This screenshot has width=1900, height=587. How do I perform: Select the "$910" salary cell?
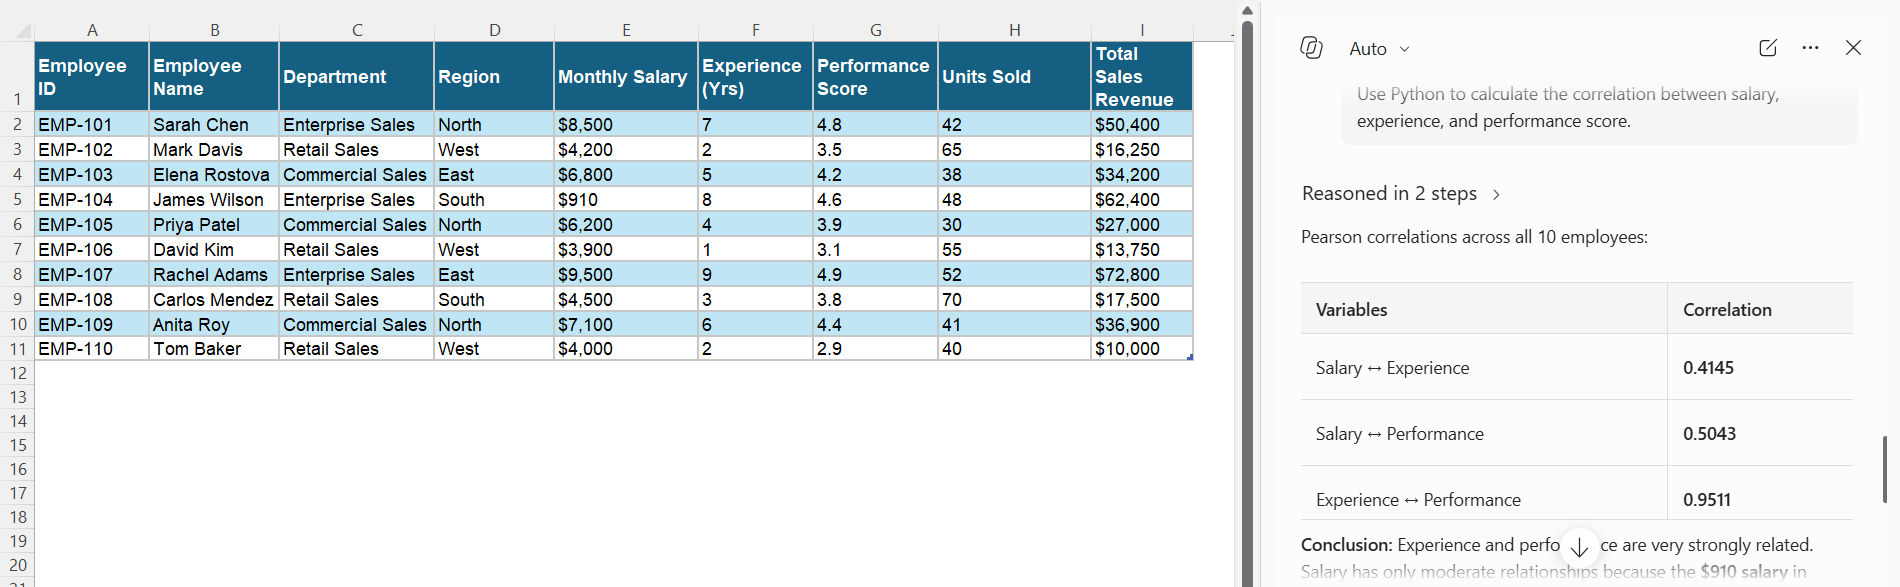coord(626,200)
